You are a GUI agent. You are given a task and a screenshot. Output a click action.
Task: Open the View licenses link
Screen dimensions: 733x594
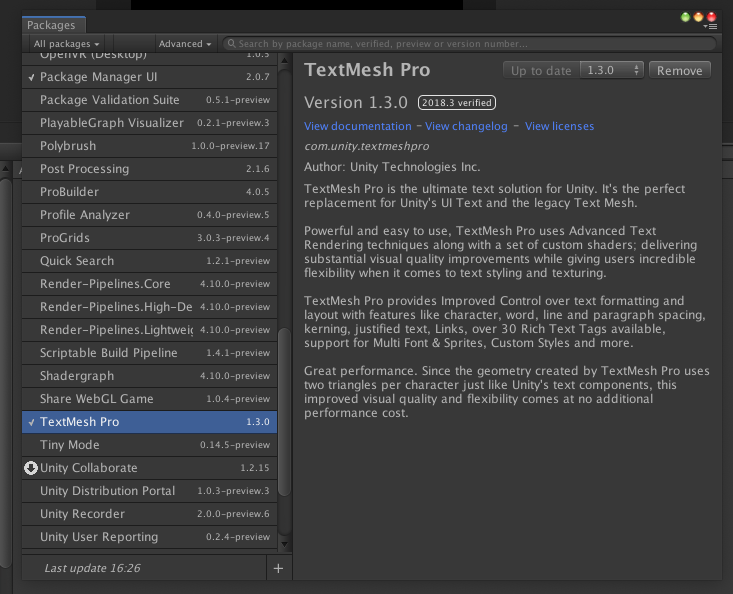pos(559,126)
